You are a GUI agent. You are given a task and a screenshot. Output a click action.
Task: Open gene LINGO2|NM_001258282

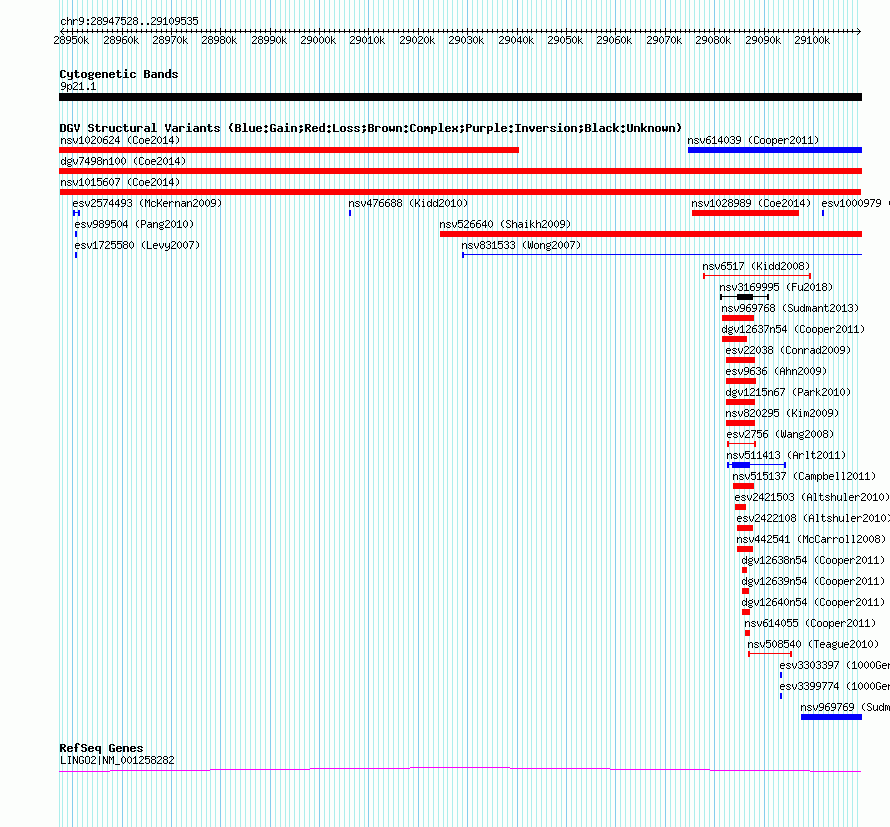click(117, 761)
